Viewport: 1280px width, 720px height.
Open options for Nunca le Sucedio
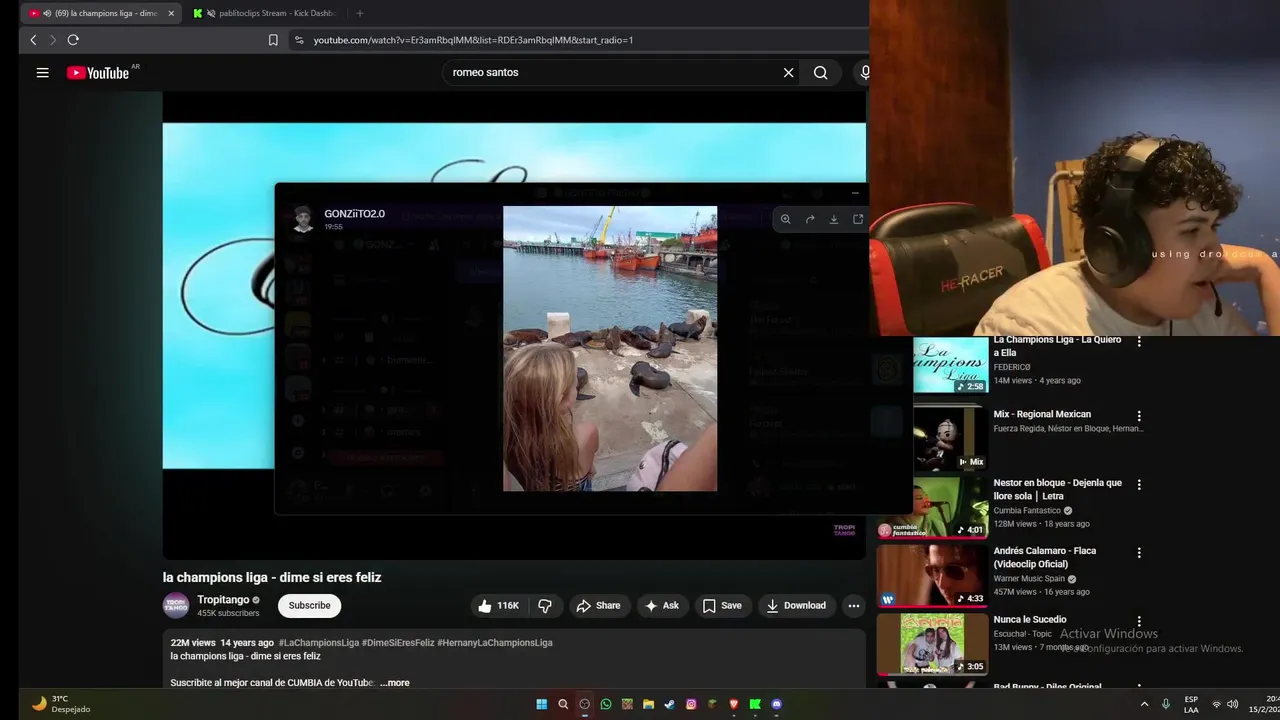(1138, 621)
